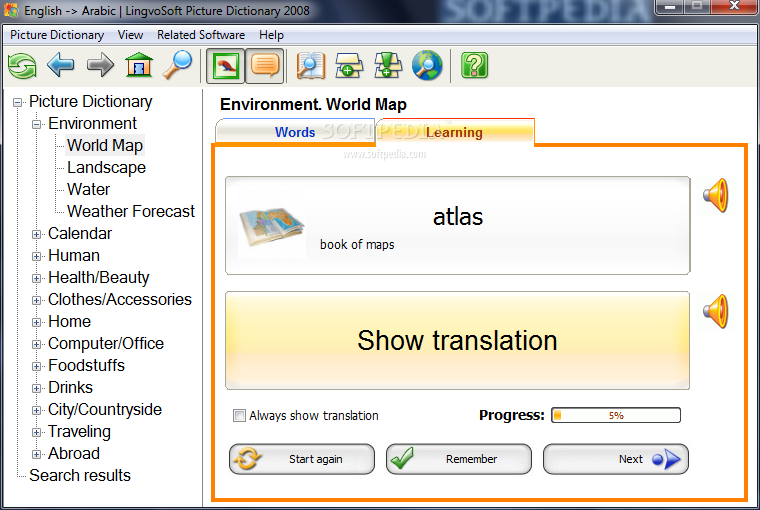This screenshot has height=510, width=760.
Task: Expand the Human category
Action: [x=36, y=256]
